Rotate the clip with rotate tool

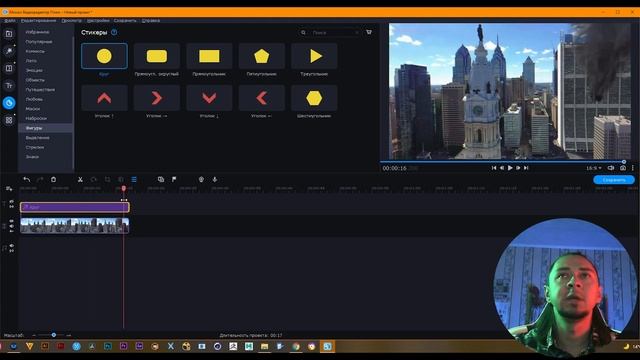coord(94,180)
